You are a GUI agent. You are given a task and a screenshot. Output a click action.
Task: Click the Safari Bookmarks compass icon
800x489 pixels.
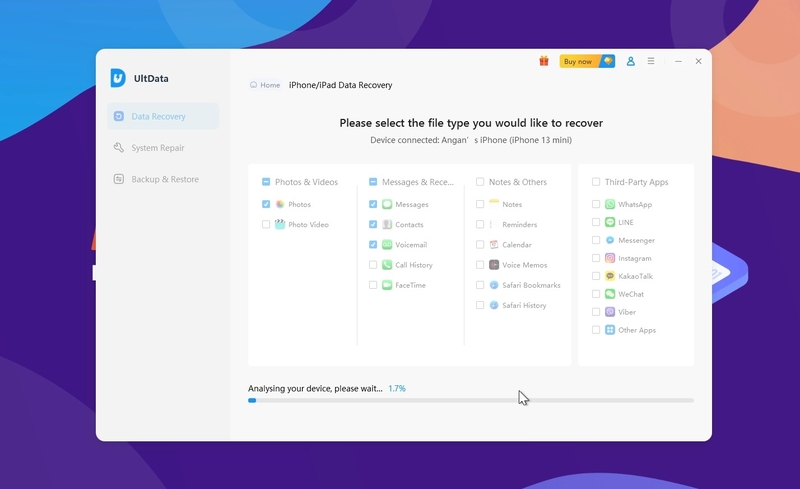(494, 285)
